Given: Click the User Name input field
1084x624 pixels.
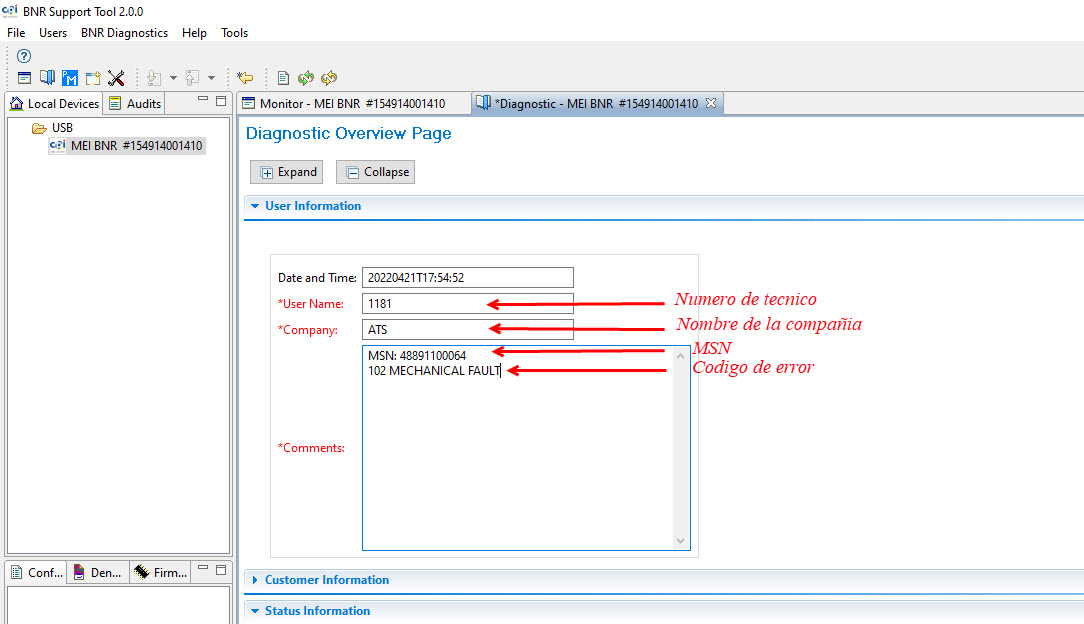Looking at the screenshot, I should (x=467, y=304).
